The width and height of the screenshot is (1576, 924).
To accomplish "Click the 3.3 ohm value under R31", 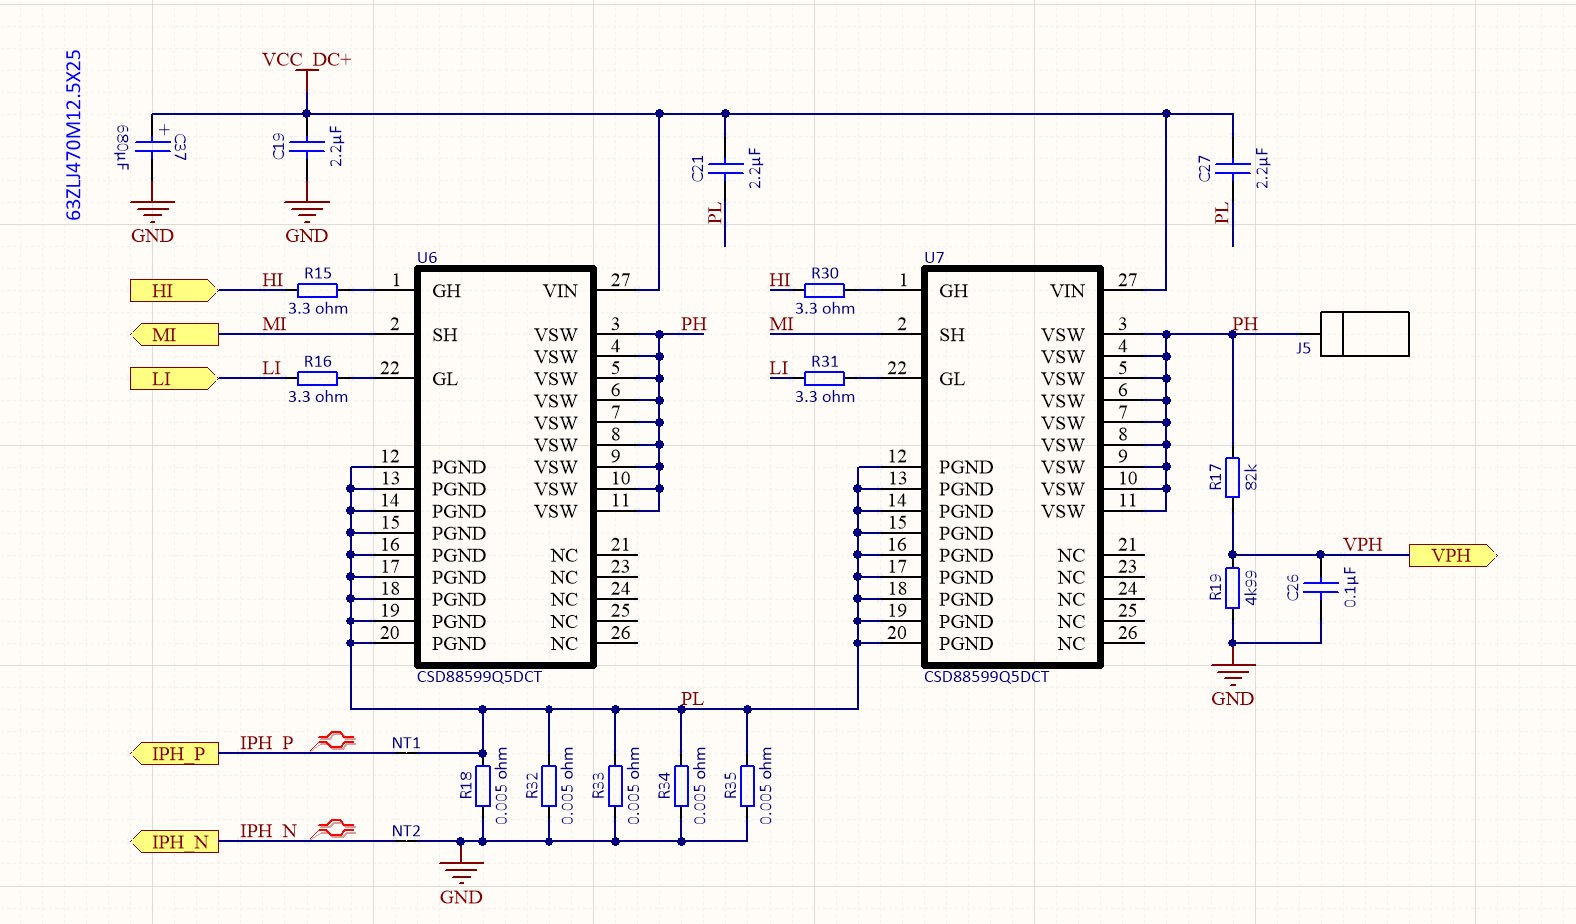I will pos(825,397).
